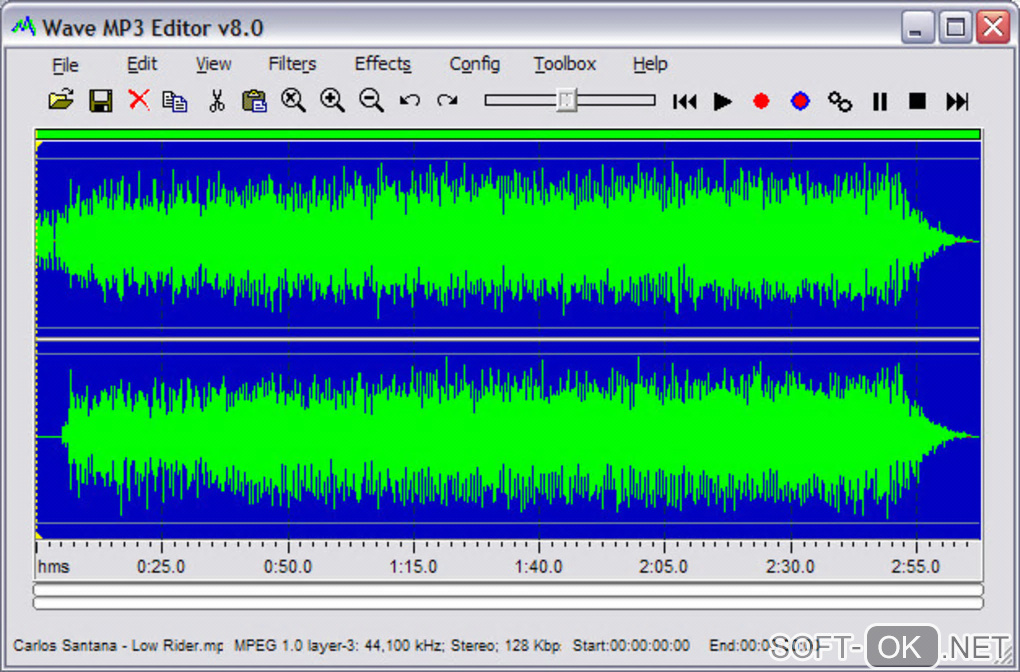Screen dimensions: 1020x672
Task: Start recording with the red dot button
Action: click(761, 101)
